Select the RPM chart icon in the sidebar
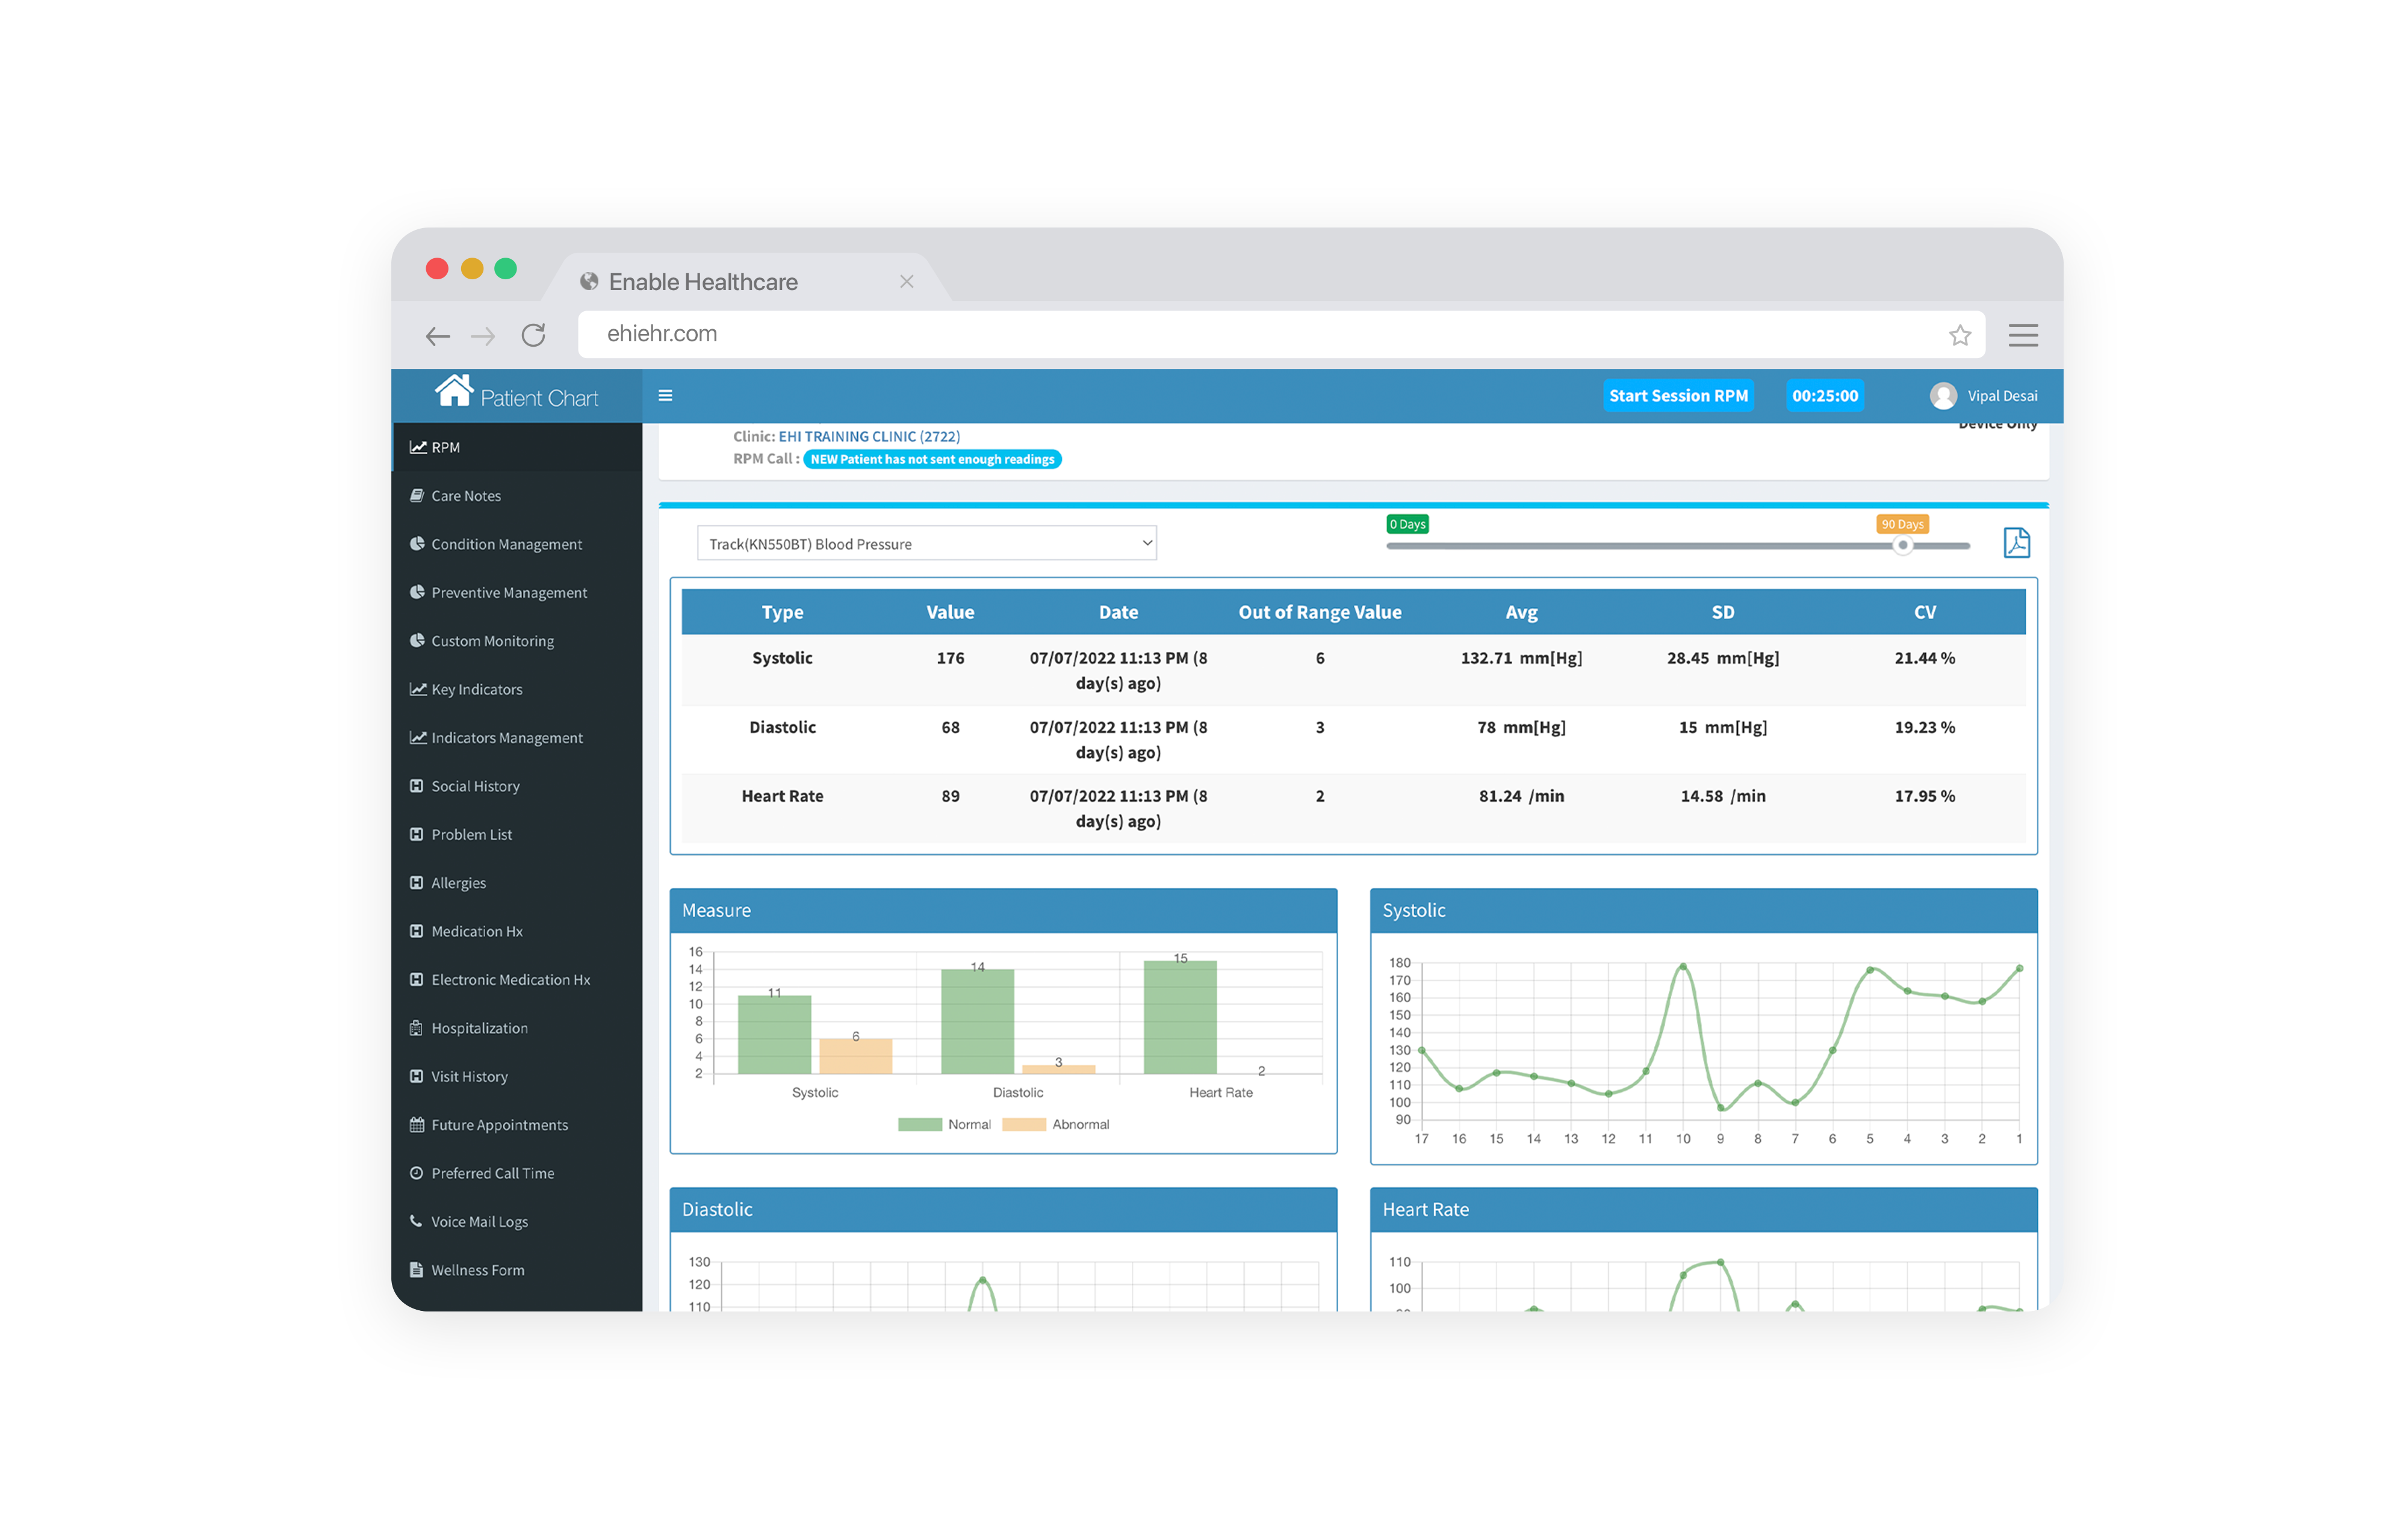The width and height of the screenshot is (2408, 1539). 418,447
